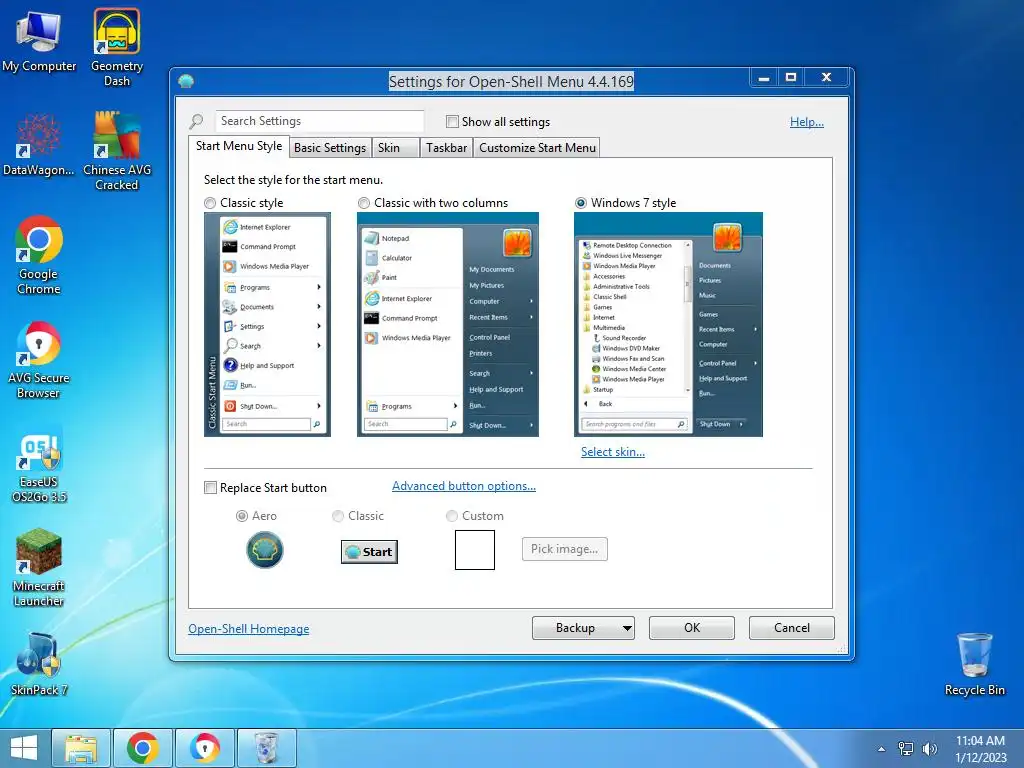Viewport: 1024px width, 768px height.
Task: Open the Taskbar tab
Action: (x=446, y=148)
